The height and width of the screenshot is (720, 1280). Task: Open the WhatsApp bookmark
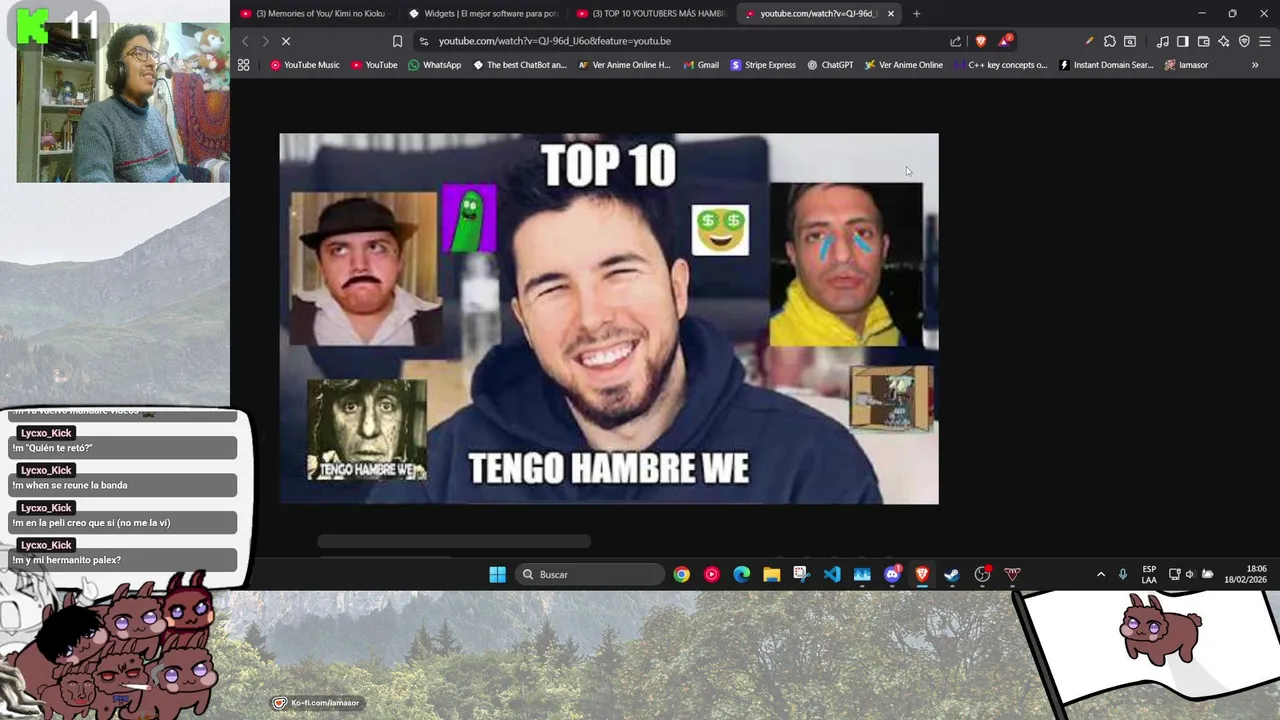[x=435, y=65]
